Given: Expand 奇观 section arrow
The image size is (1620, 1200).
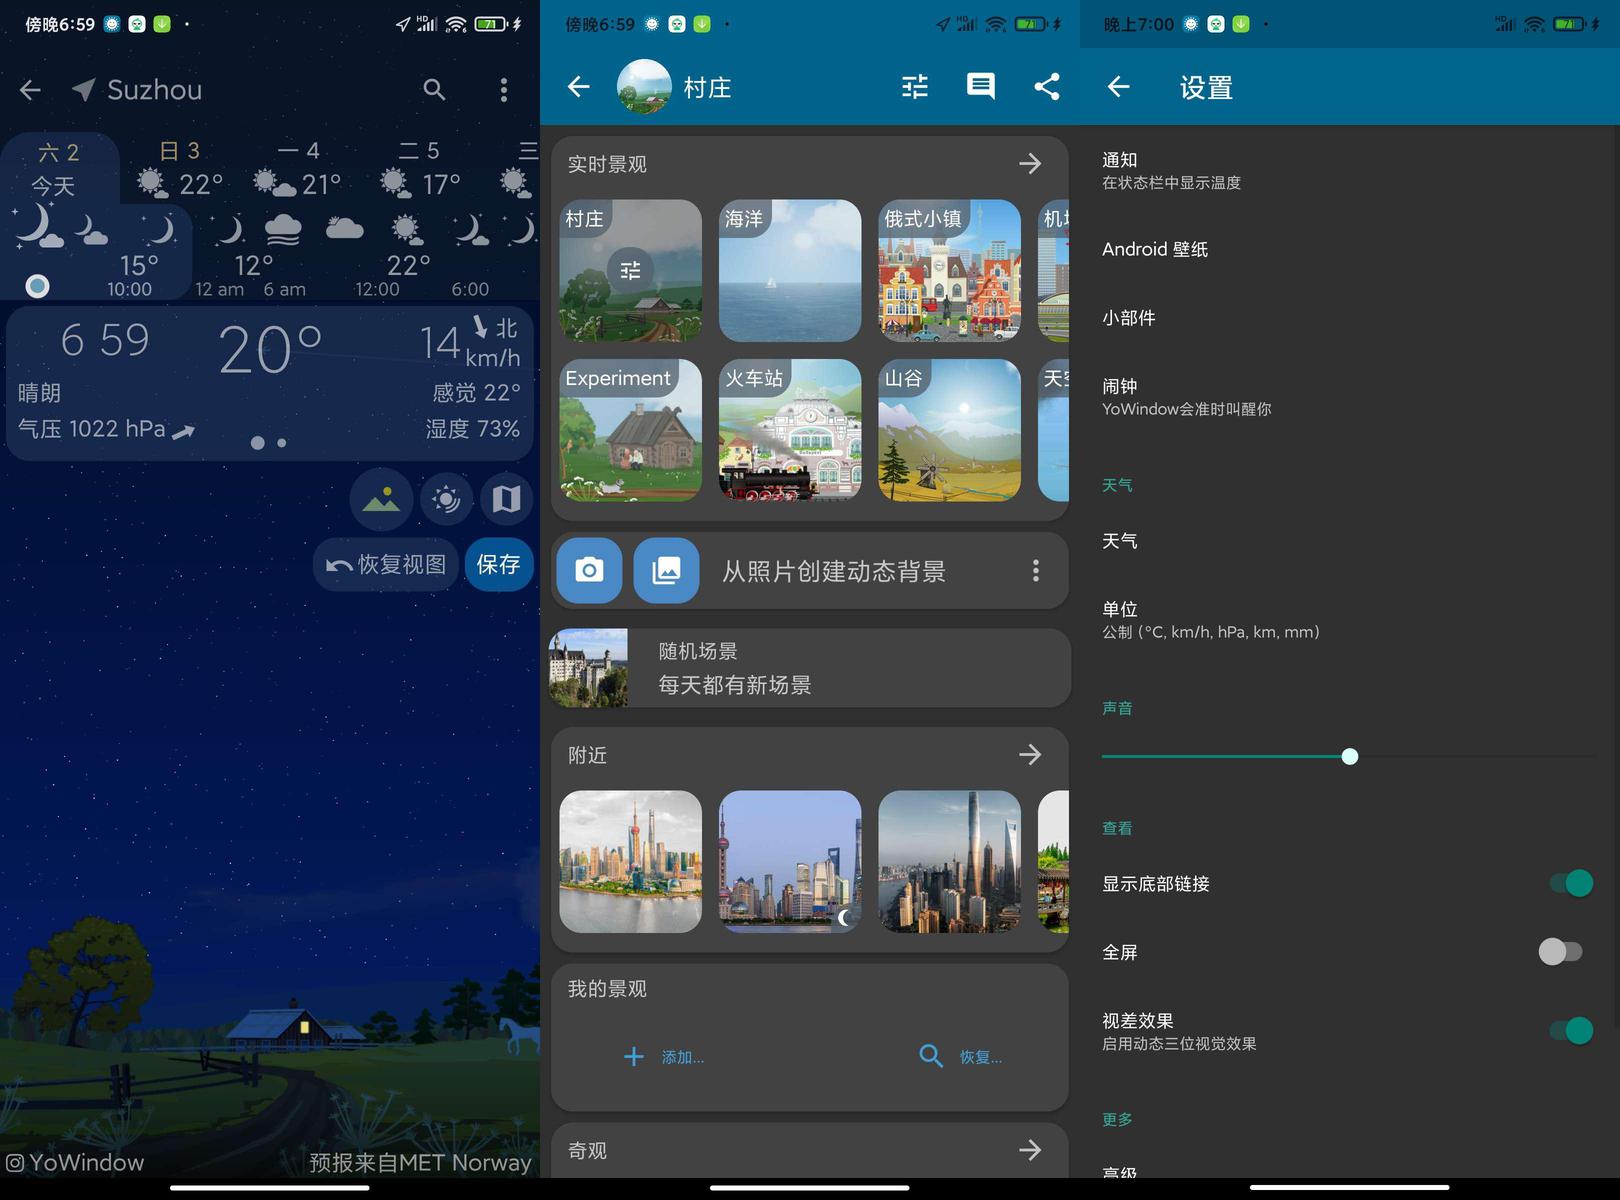Looking at the screenshot, I should click(1030, 1150).
